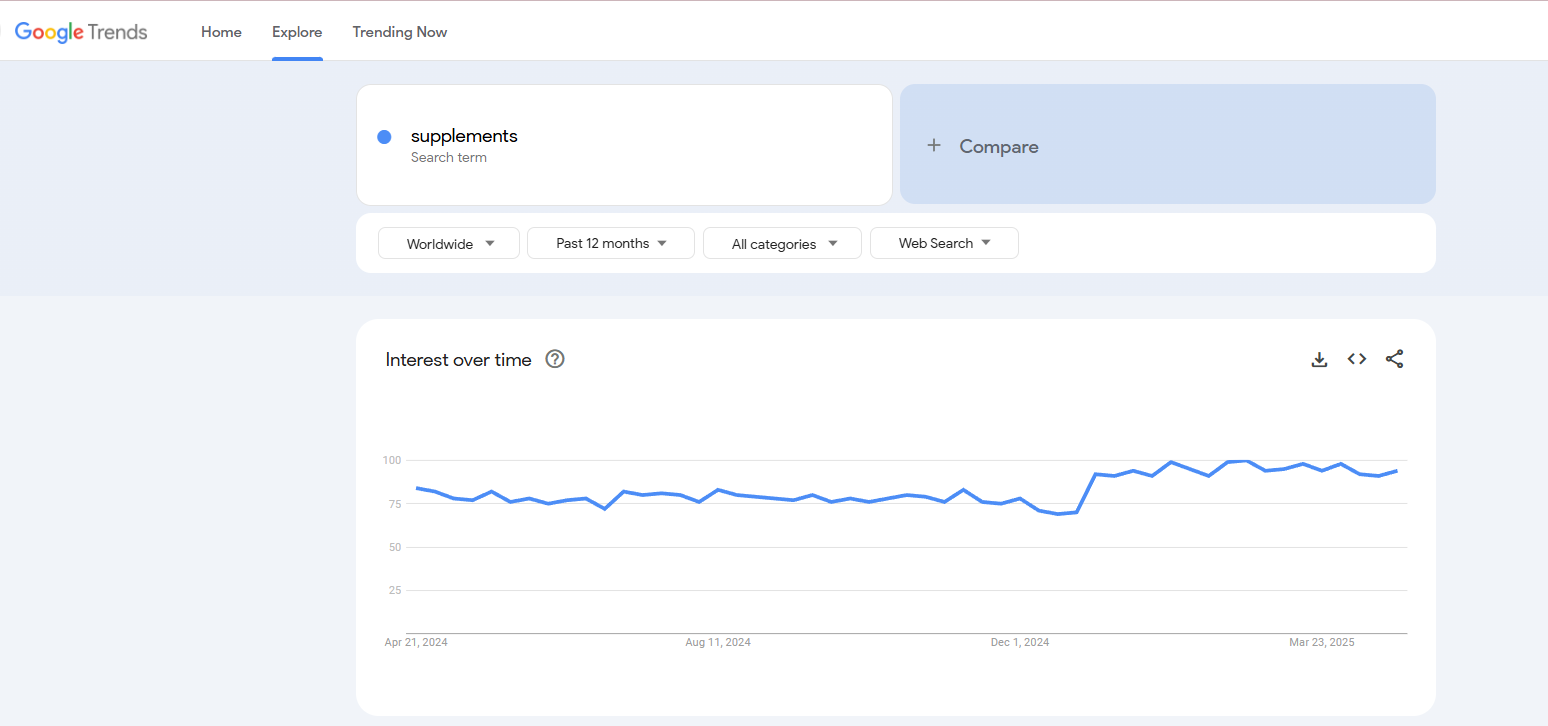1548x726 pixels.
Task: Open the Home tab
Action: point(221,32)
